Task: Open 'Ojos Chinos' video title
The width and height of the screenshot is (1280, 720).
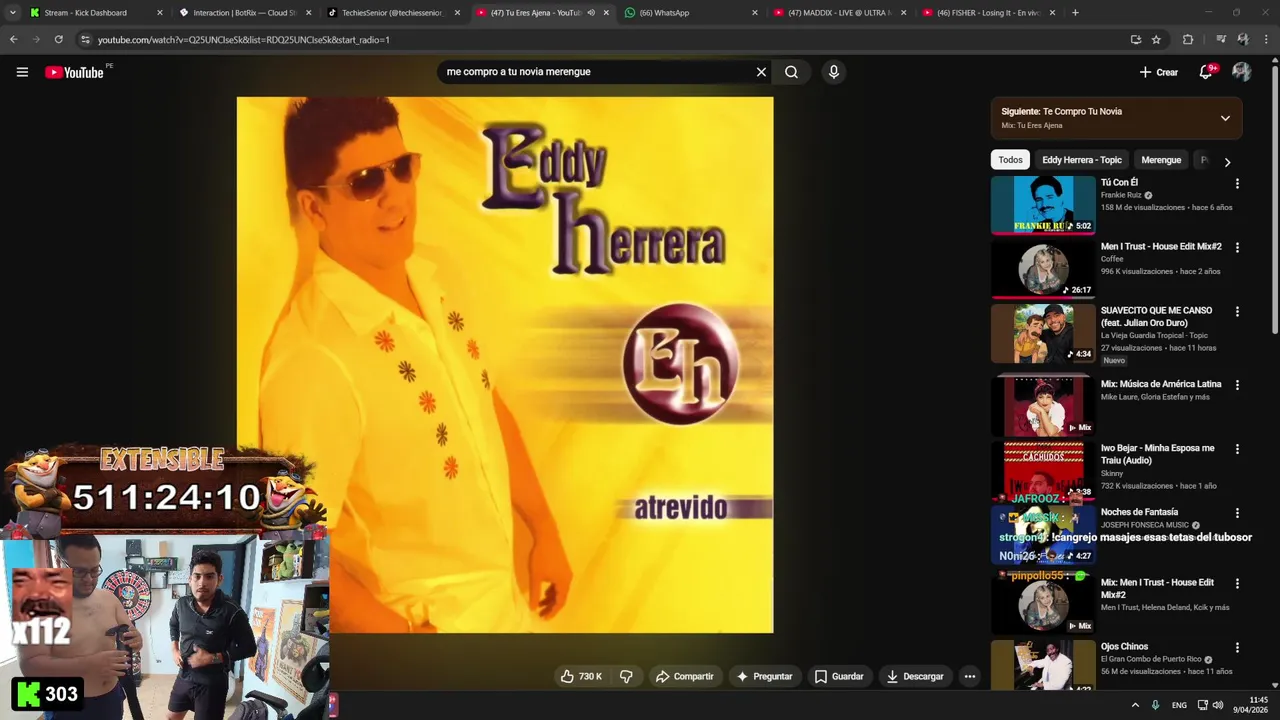Action: click(x=1125, y=647)
